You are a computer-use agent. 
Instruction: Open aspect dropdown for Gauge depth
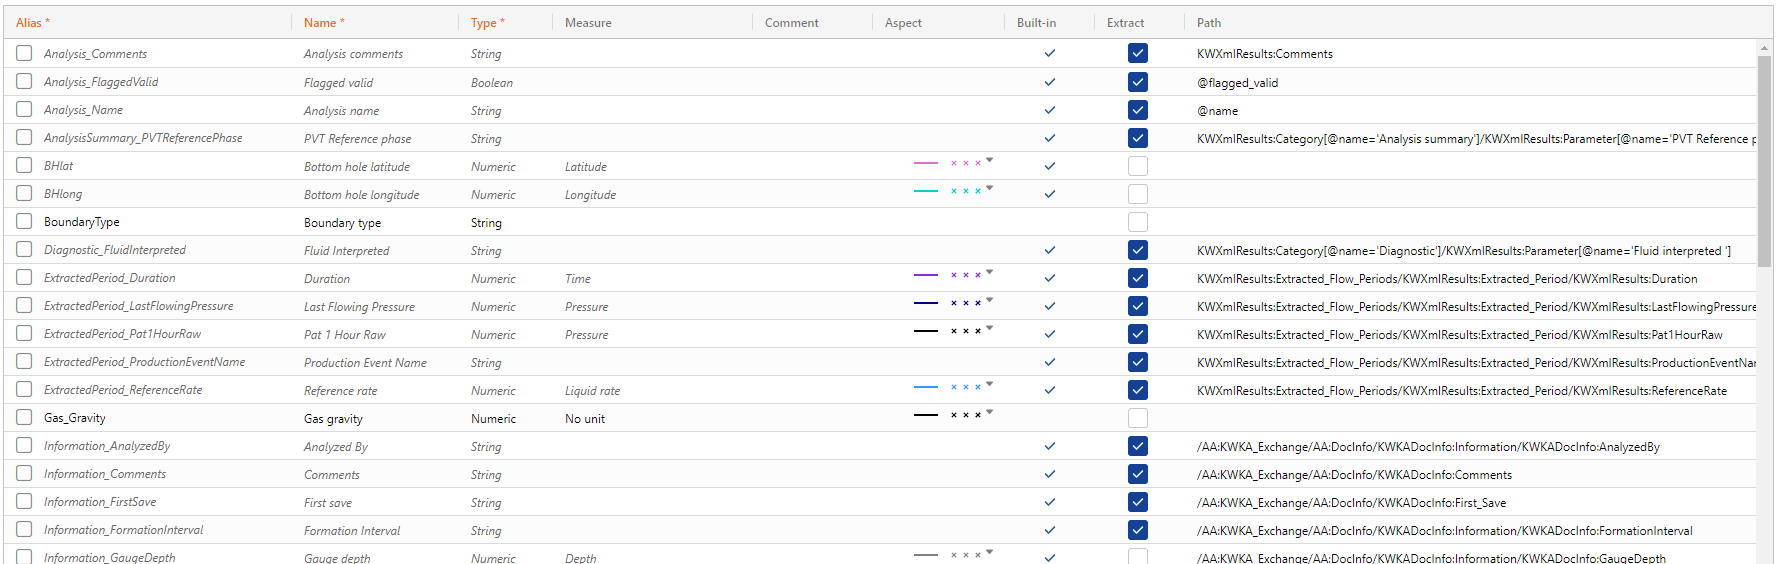click(x=990, y=552)
